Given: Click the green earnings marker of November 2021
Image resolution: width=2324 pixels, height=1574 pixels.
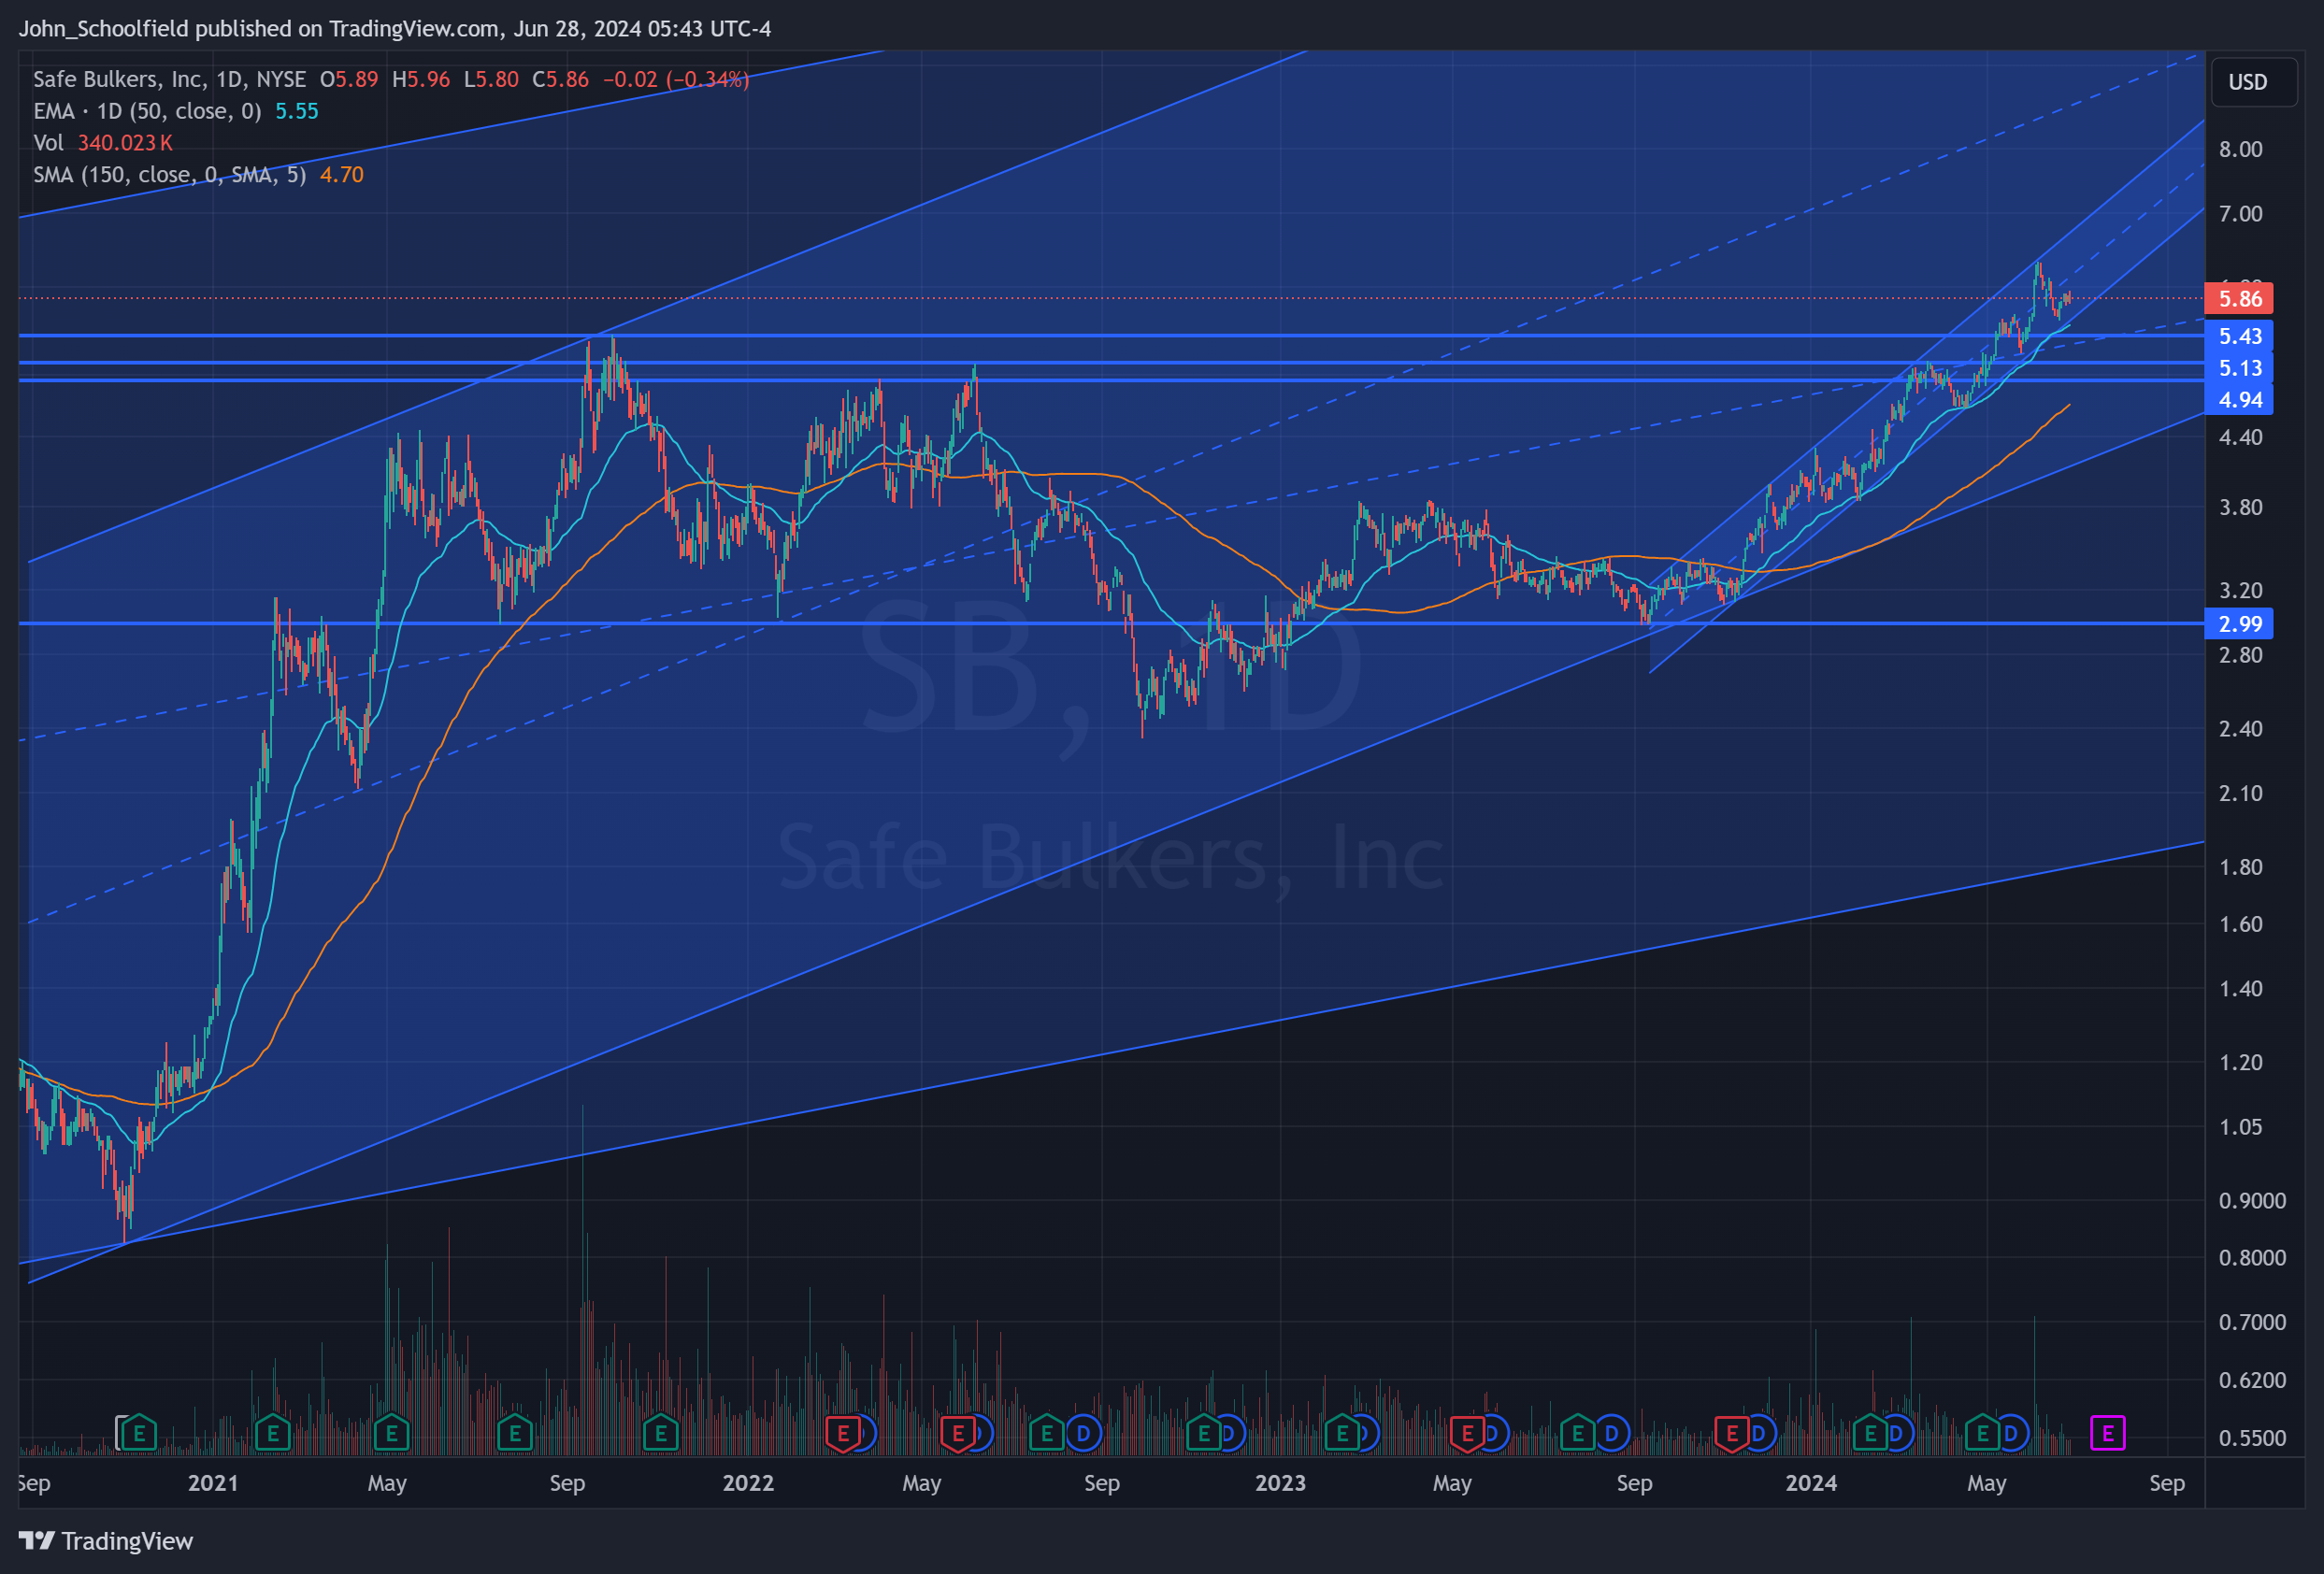Looking at the screenshot, I should (x=660, y=1434).
